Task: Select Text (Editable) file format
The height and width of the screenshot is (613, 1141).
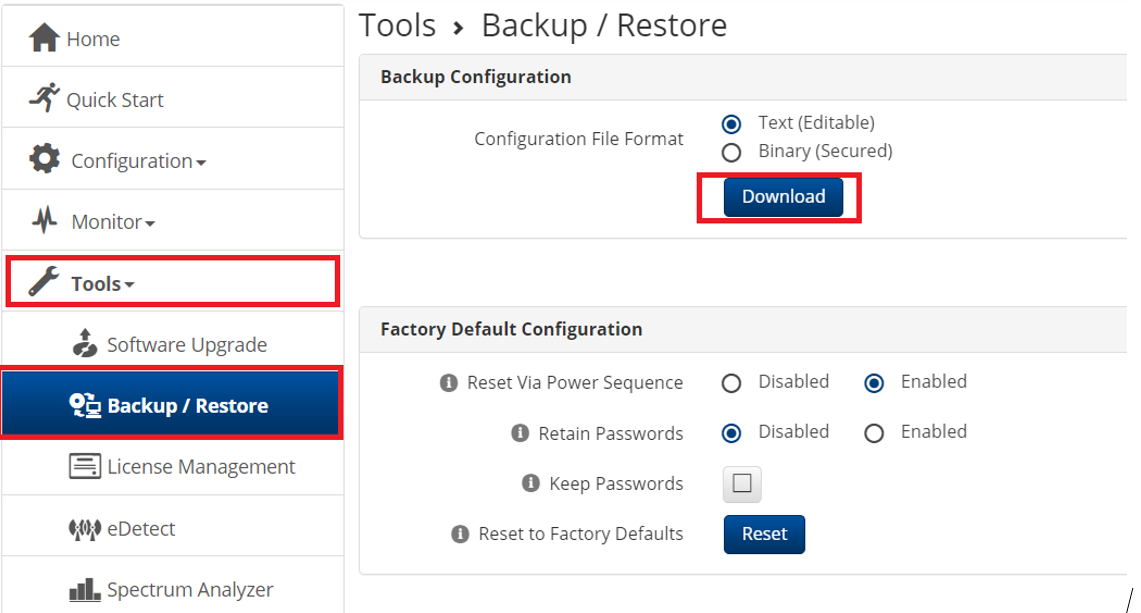Action: point(731,124)
